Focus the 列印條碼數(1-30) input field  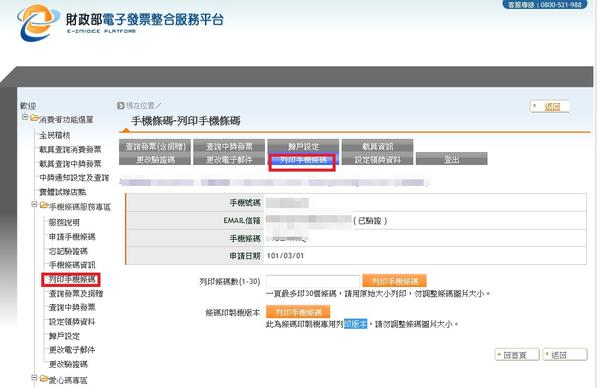point(313,282)
